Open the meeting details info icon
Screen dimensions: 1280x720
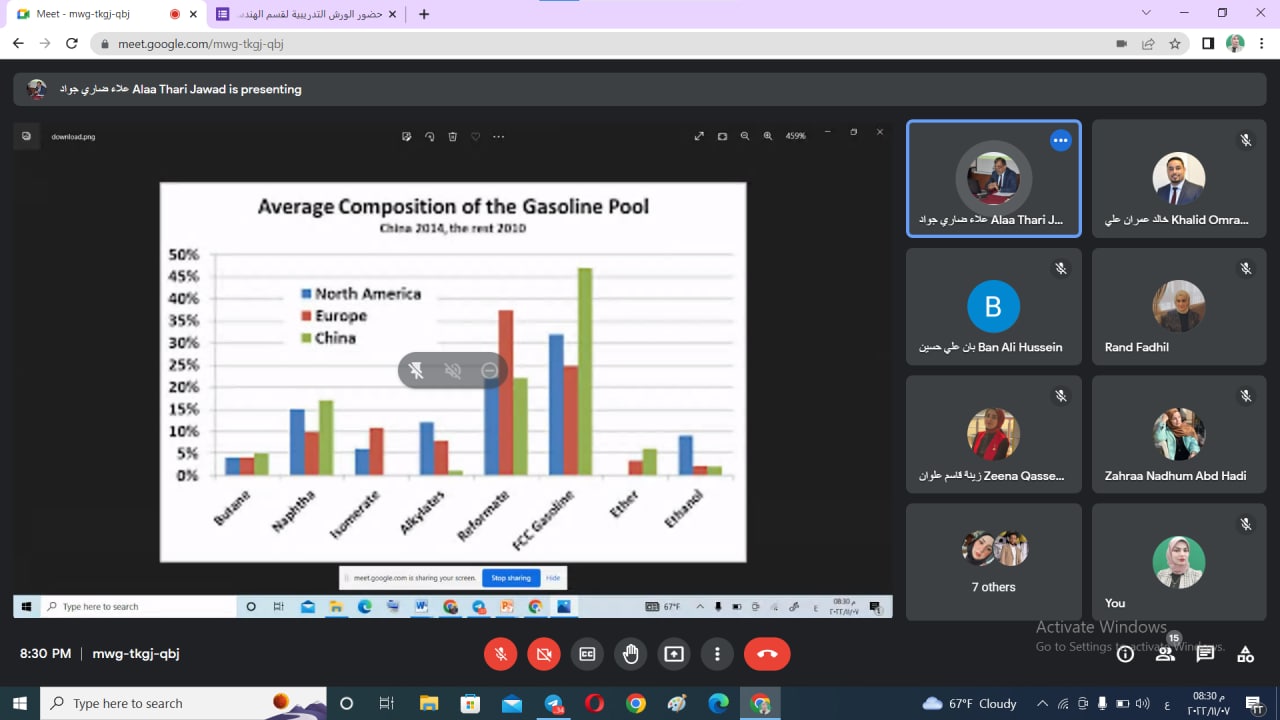coord(1125,654)
